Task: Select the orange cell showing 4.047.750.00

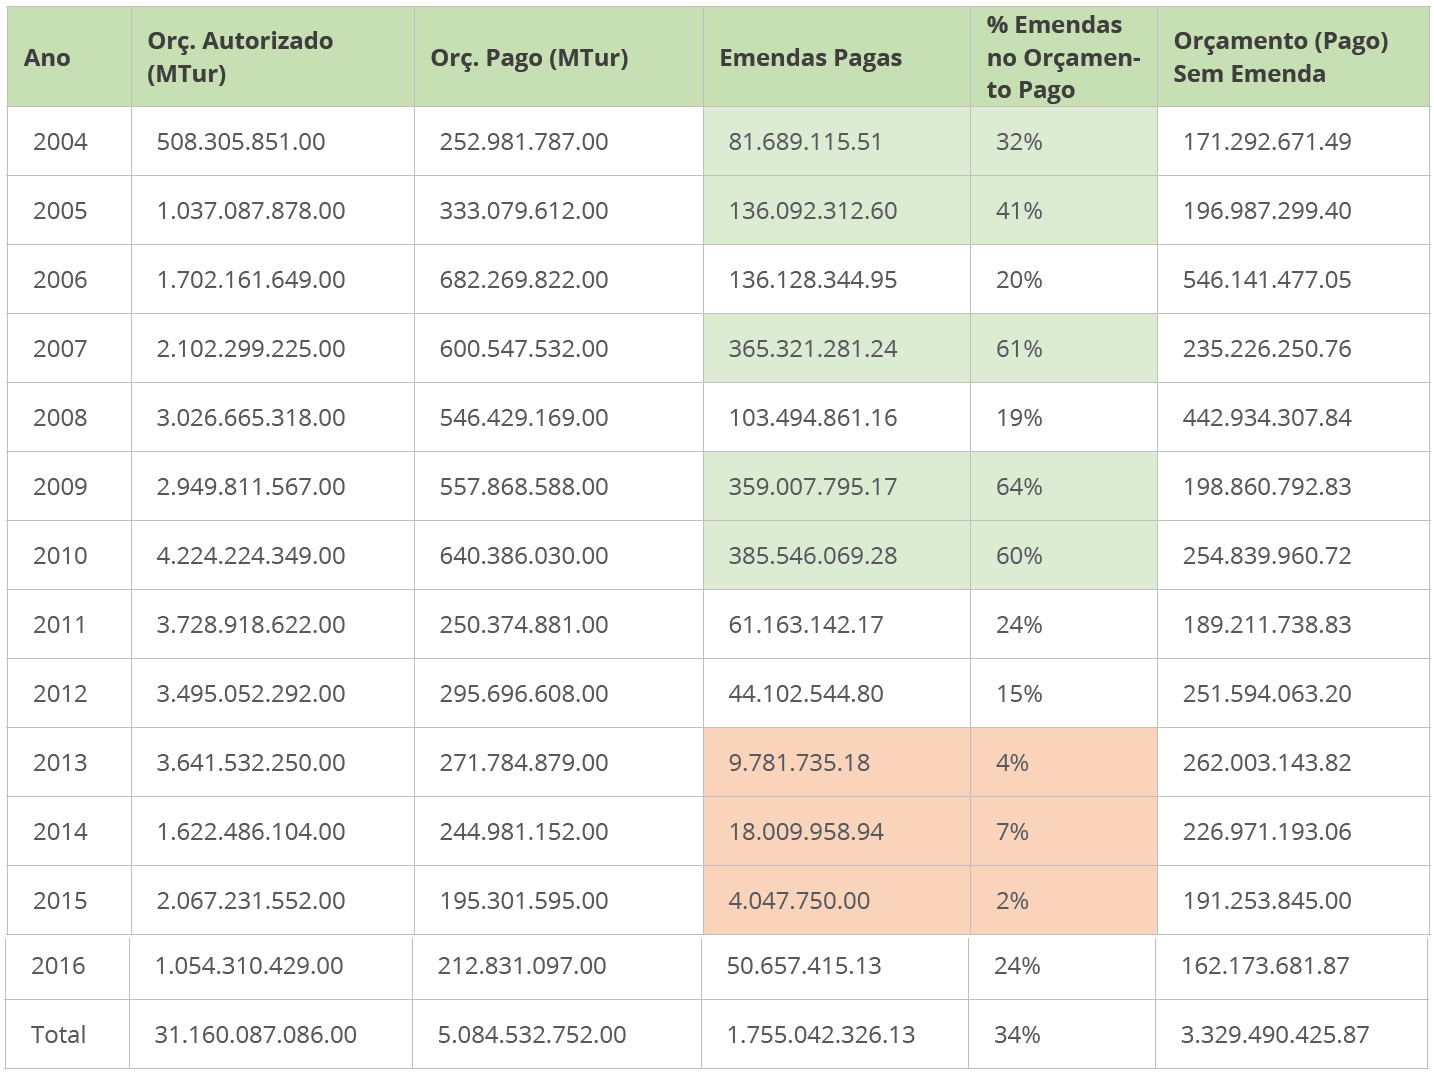Action: pos(799,901)
